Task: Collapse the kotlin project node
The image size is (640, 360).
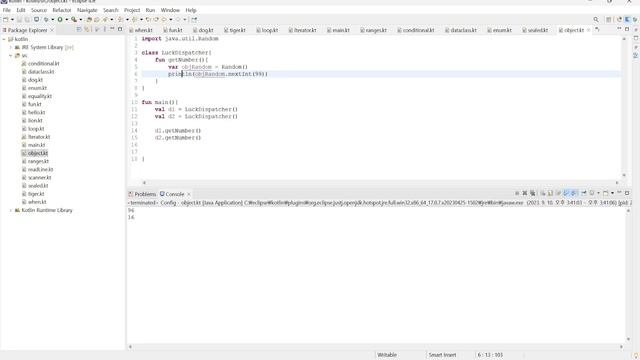Action: 4,39
